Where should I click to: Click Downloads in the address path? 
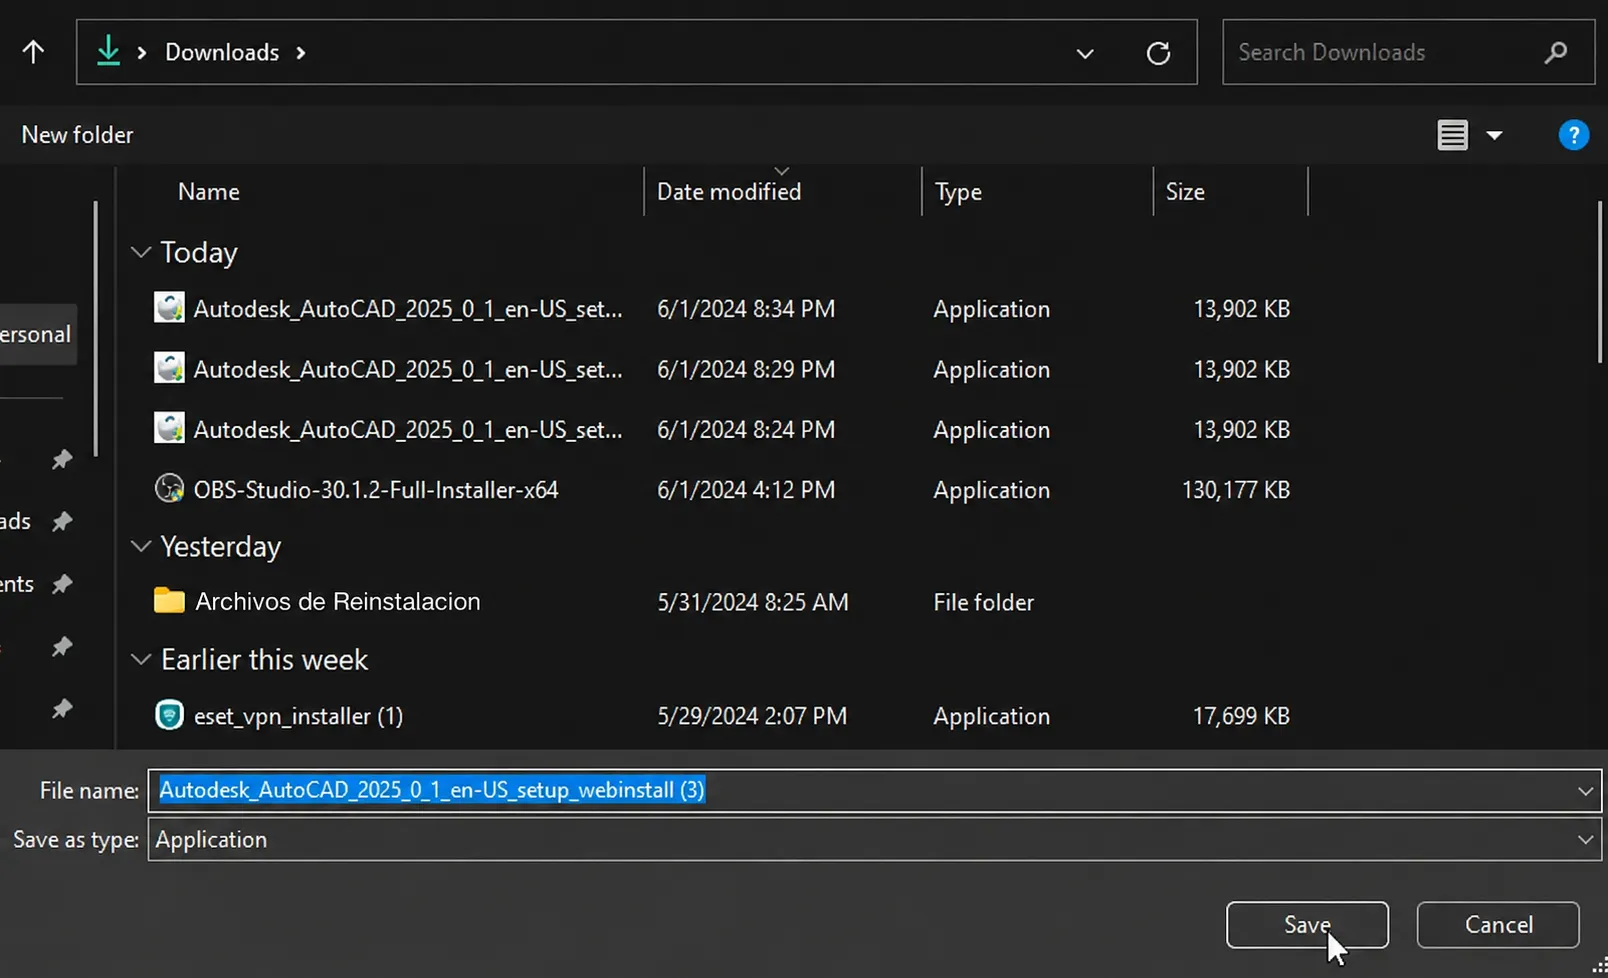click(x=222, y=52)
